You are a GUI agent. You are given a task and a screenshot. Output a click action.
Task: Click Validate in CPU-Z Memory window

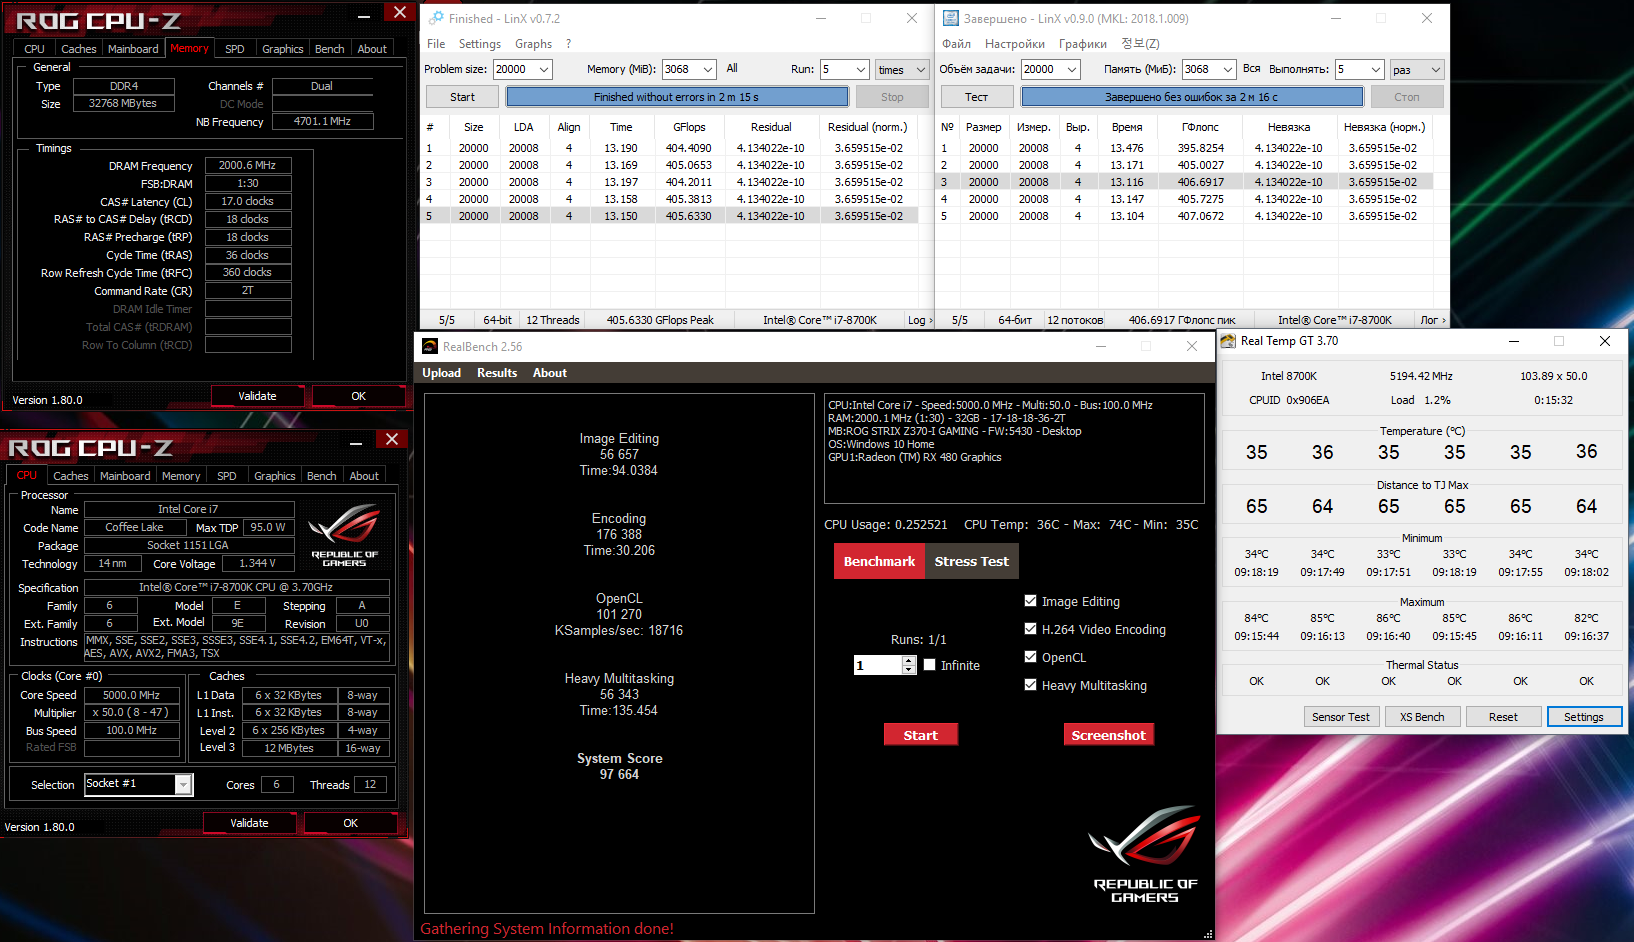257,396
